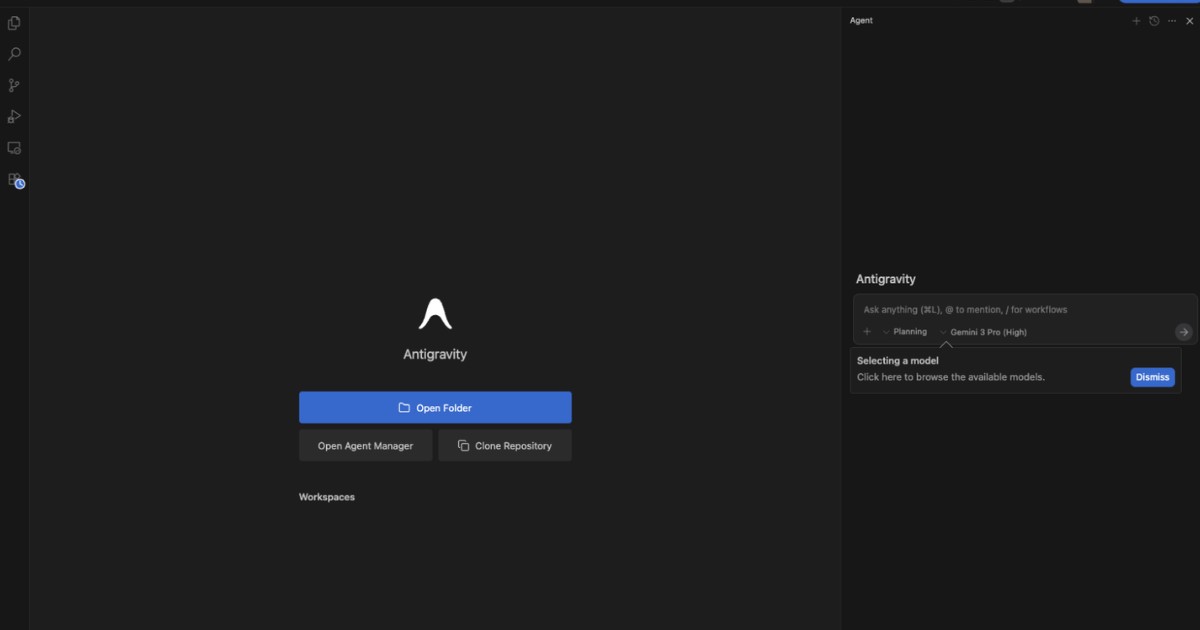This screenshot has height=630, width=1200.
Task: Start a new Agent conversation with plus icon
Action: (1136, 21)
